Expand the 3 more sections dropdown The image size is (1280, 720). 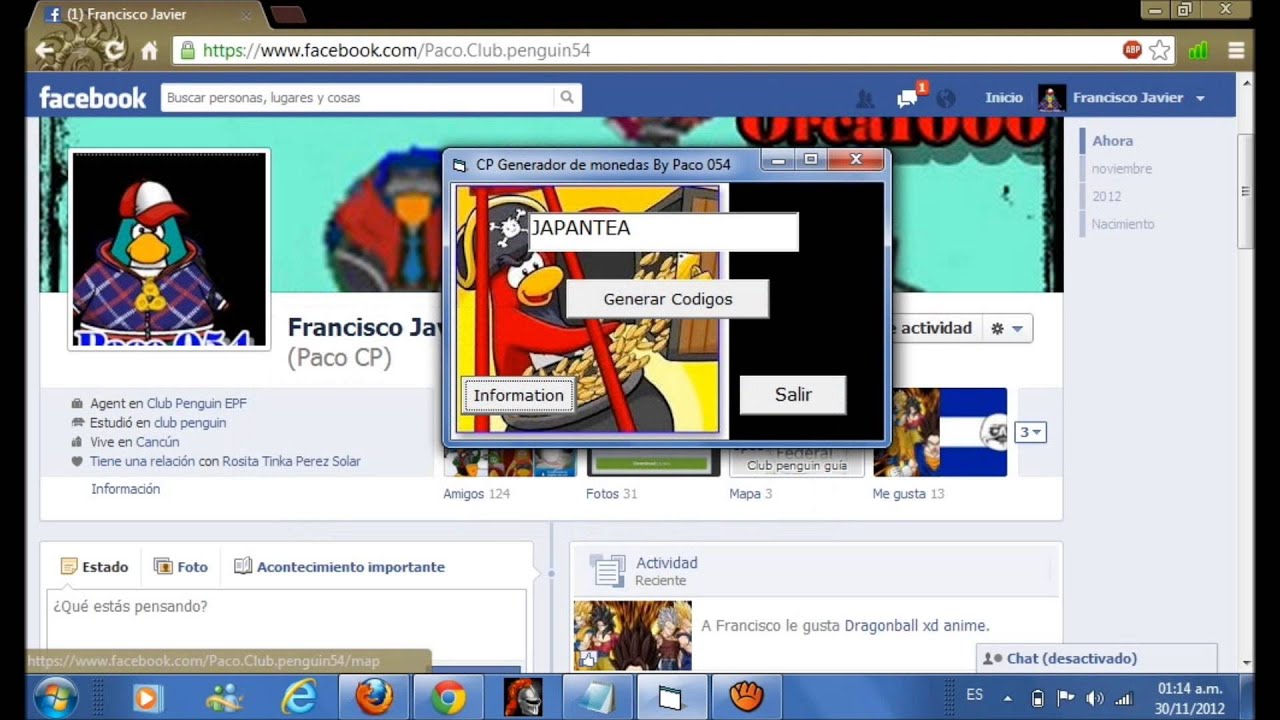(x=1030, y=433)
